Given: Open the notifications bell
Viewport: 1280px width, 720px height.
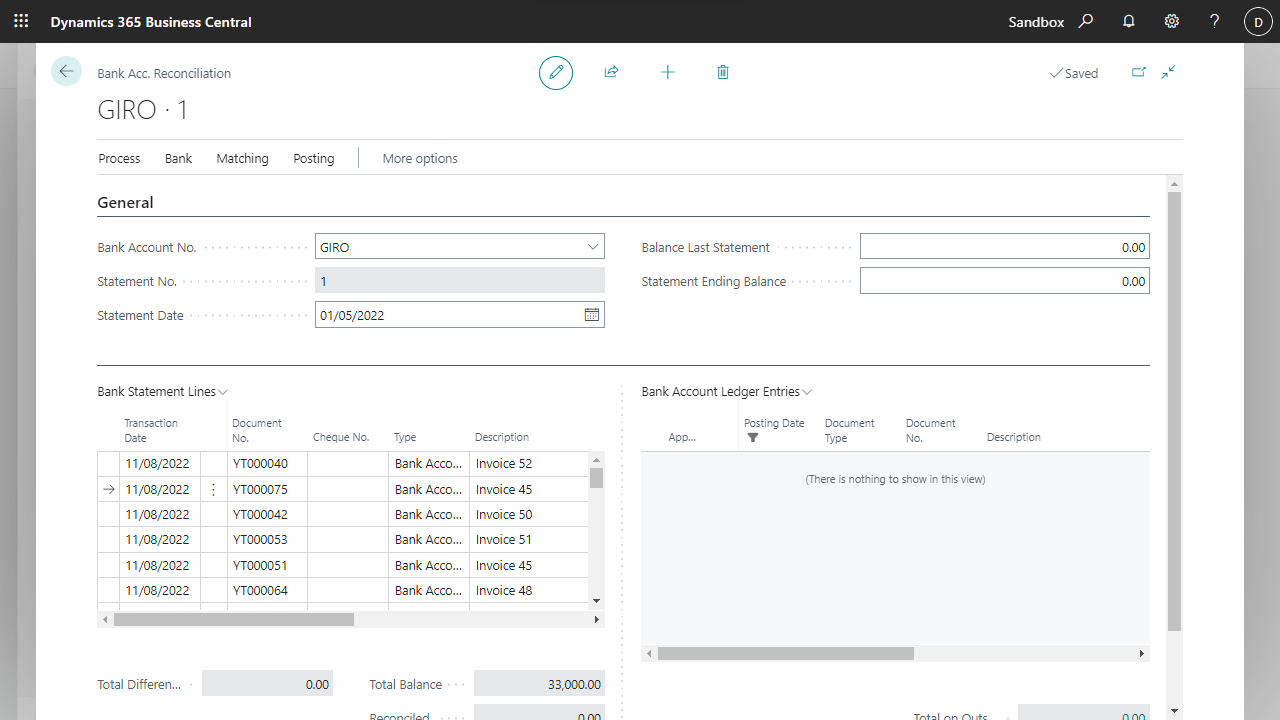Looking at the screenshot, I should (x=1129, y=21).
